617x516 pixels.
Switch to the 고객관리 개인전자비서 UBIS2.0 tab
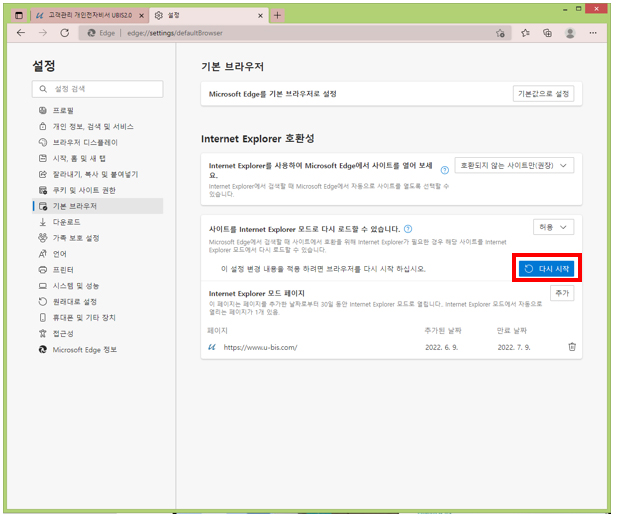89,15
